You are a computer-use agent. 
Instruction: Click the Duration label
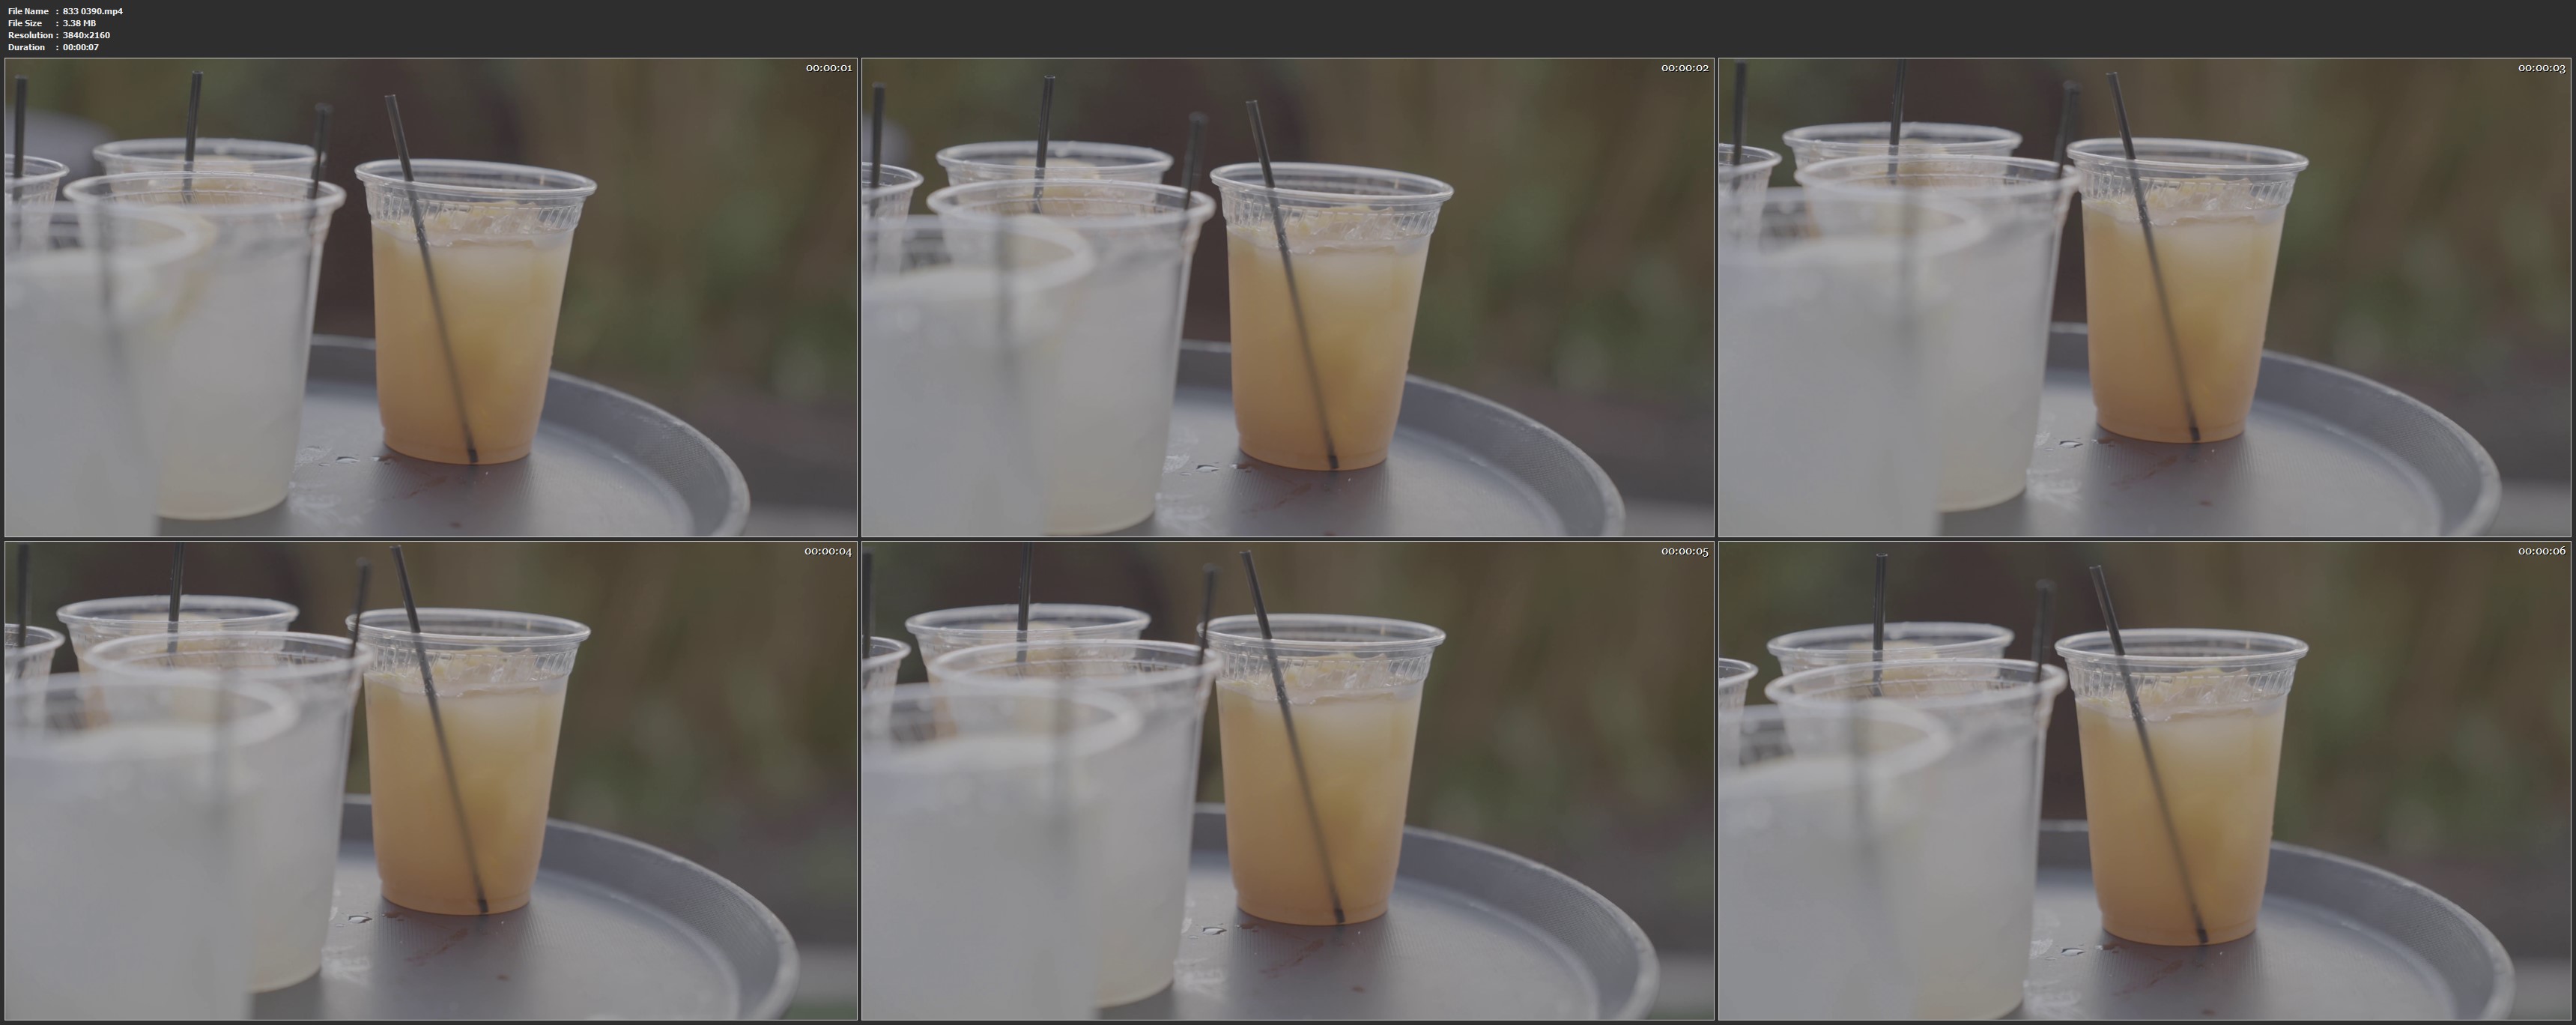coord(26,47)
